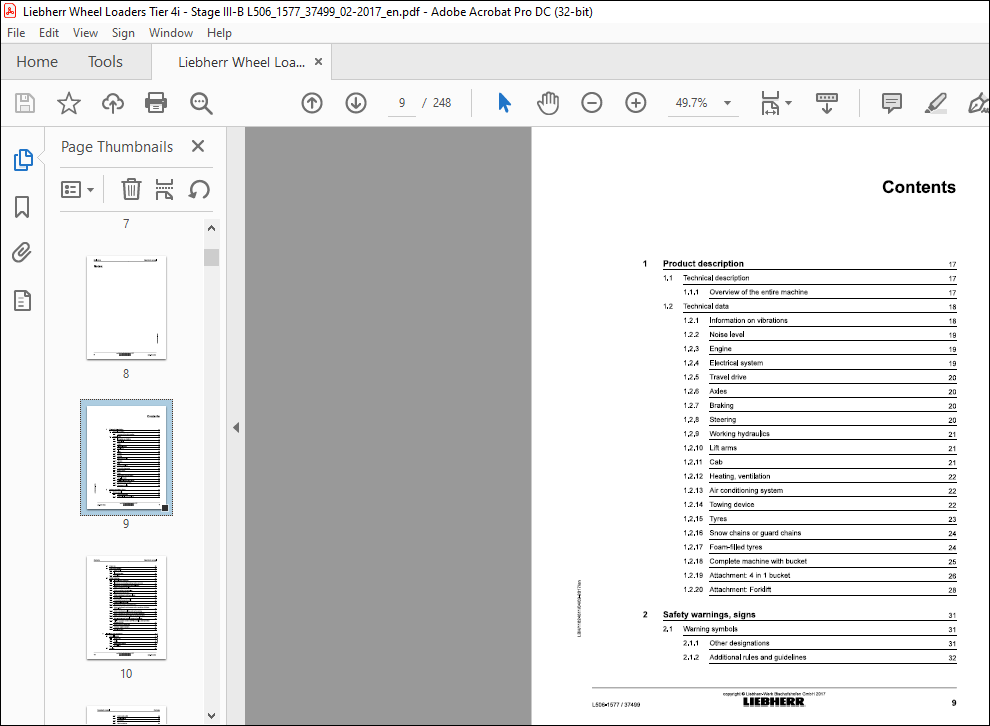Open the Window menu
The height and width of the screenshot is (726, 990).
[x=170, y=33]
